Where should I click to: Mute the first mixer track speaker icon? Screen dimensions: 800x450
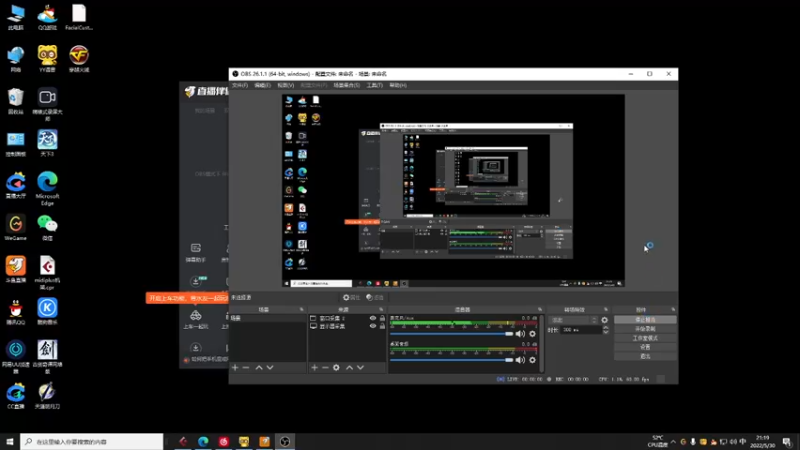pos(520,334)
